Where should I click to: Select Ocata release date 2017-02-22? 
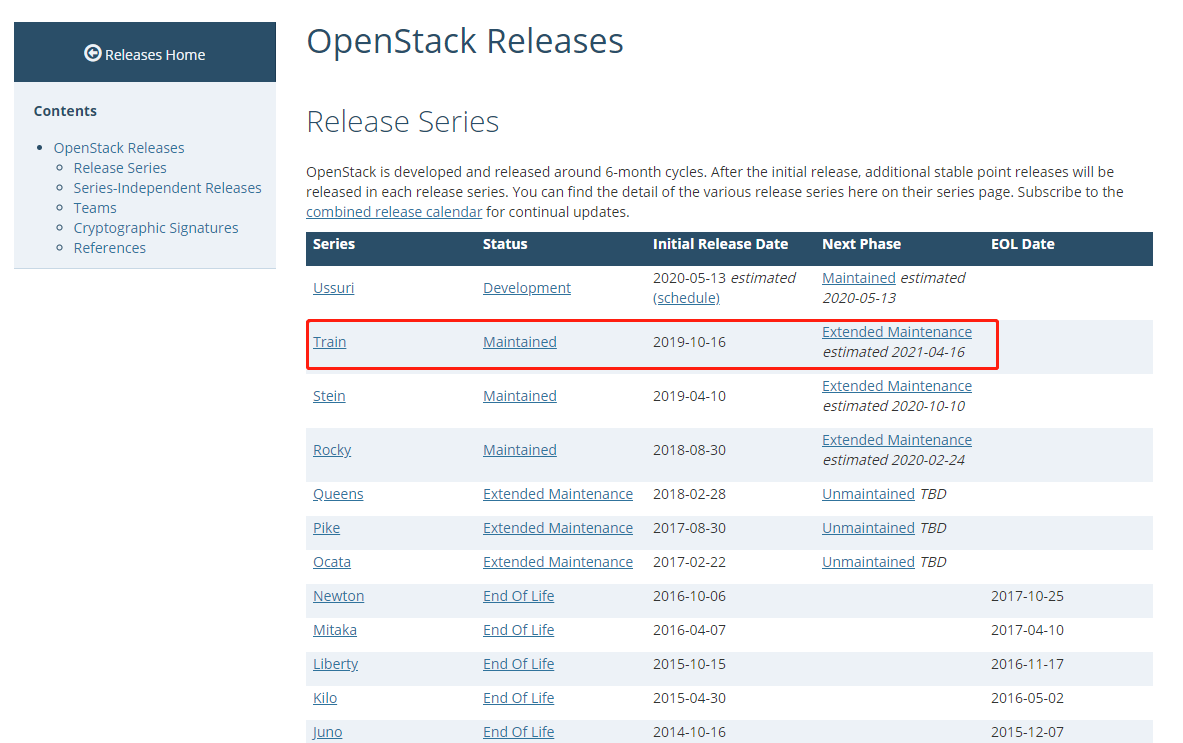[x=690, y=562]
